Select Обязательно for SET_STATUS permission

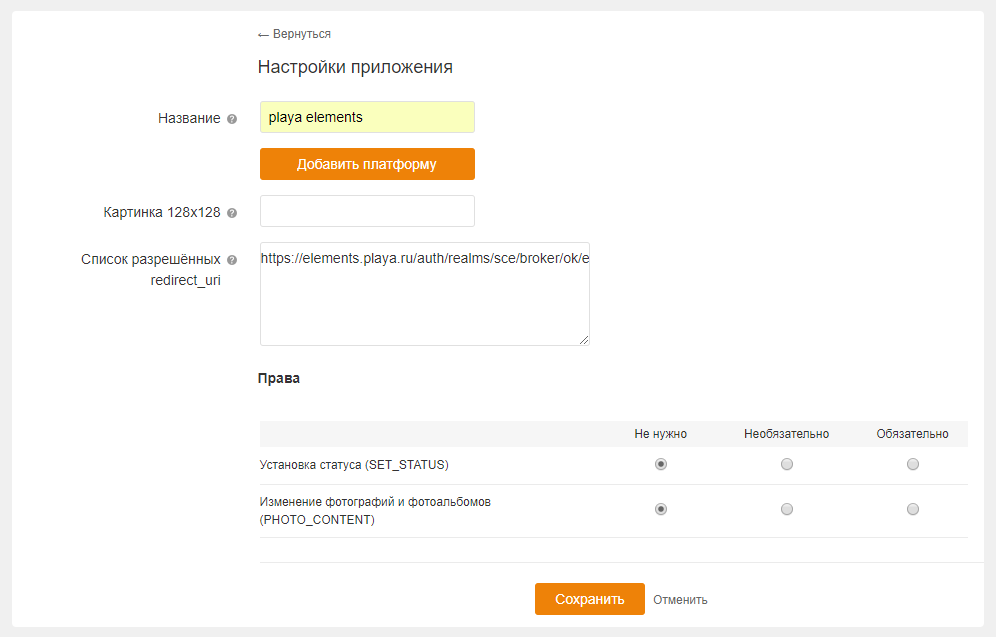[913, 464]
